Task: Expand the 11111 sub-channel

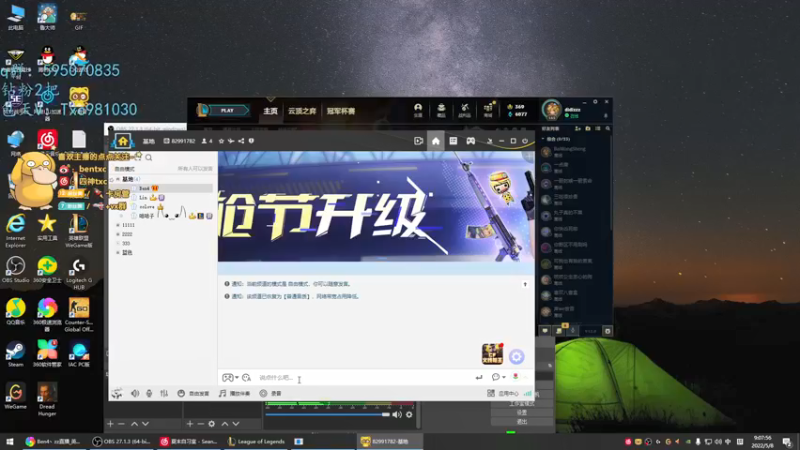Action: click(x=118, y=225)
